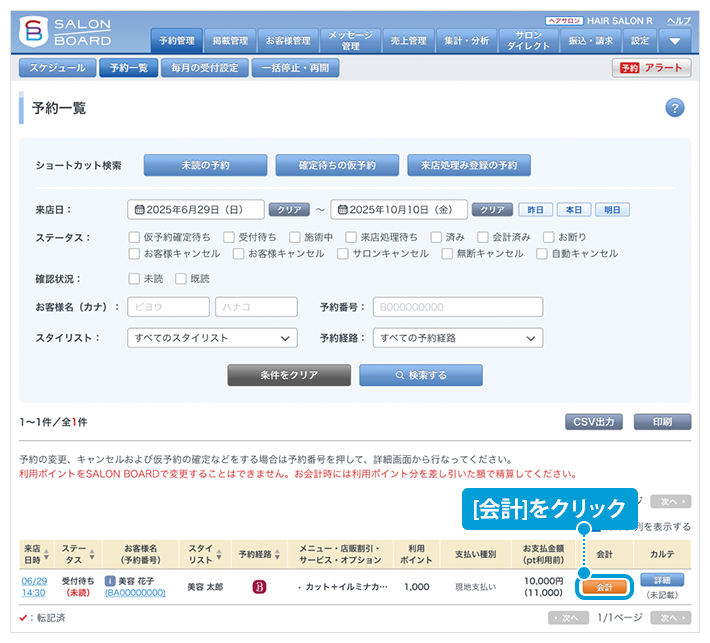
Task: Click the SALON BOARD logo
Action: click(65, 32)
